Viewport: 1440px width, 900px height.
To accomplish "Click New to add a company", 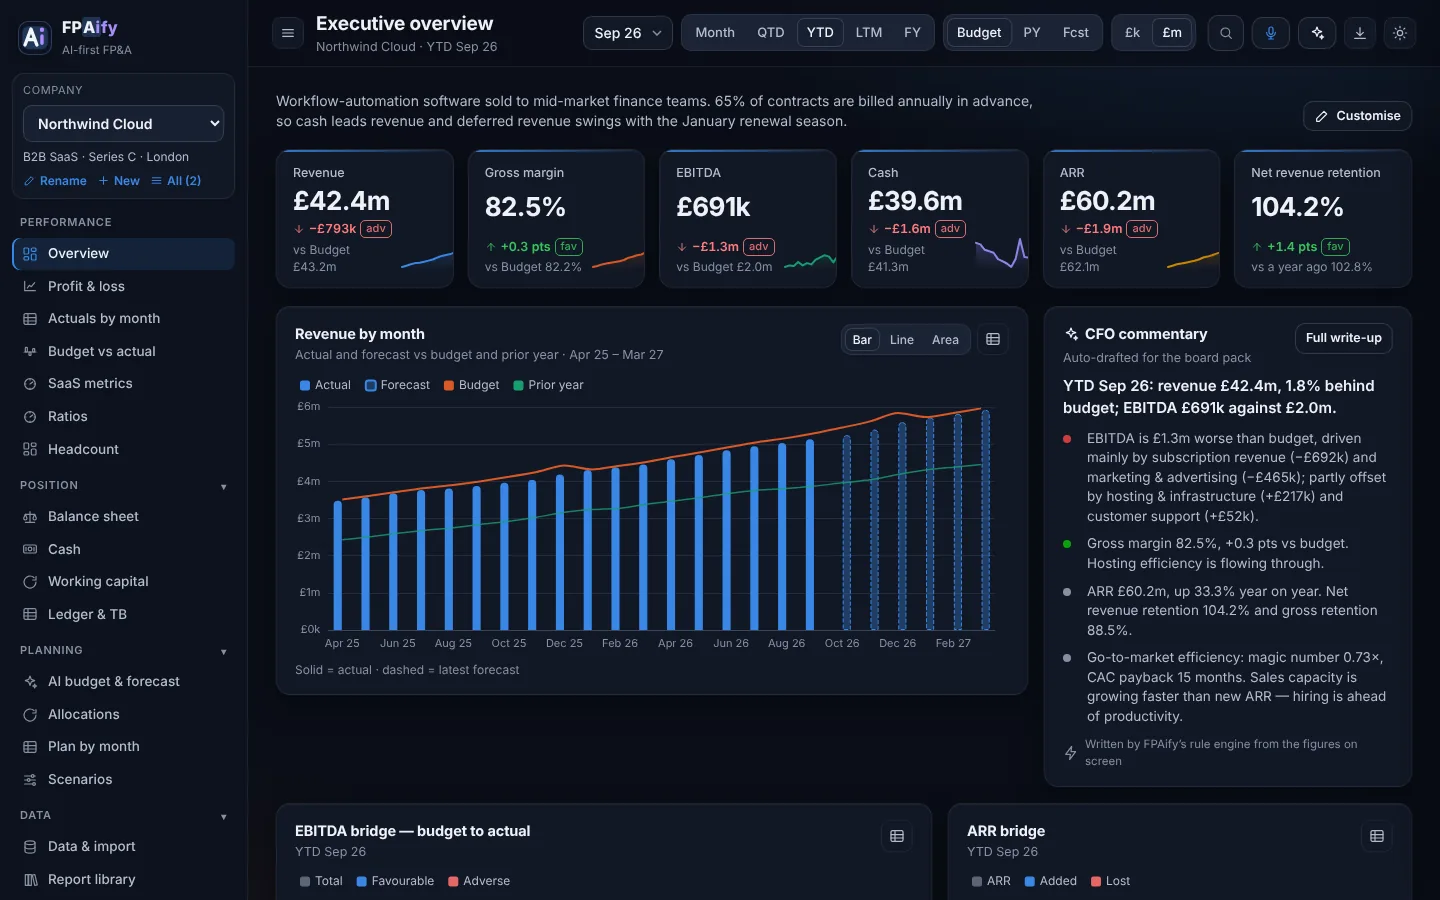I will (x=119, y=181).
